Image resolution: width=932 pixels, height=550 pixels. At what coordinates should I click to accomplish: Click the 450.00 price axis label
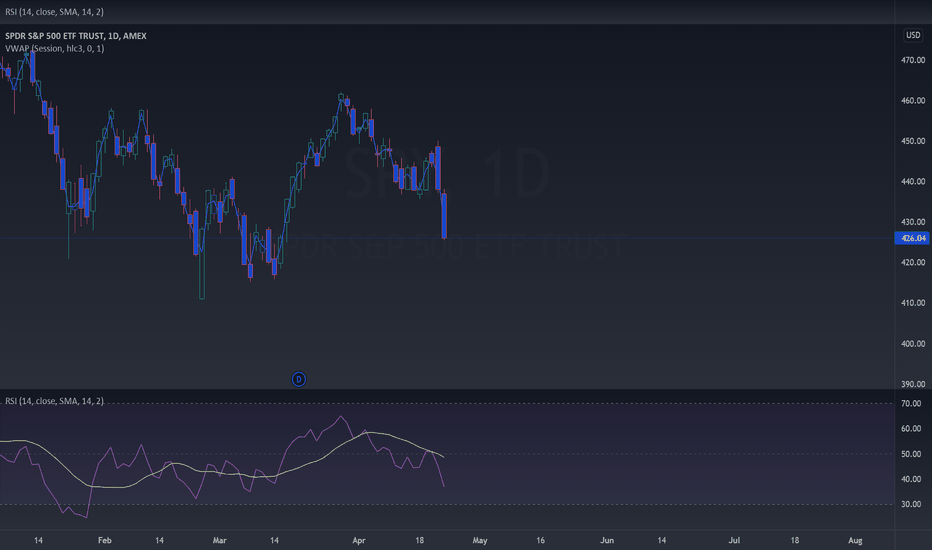tap(913, 141)
